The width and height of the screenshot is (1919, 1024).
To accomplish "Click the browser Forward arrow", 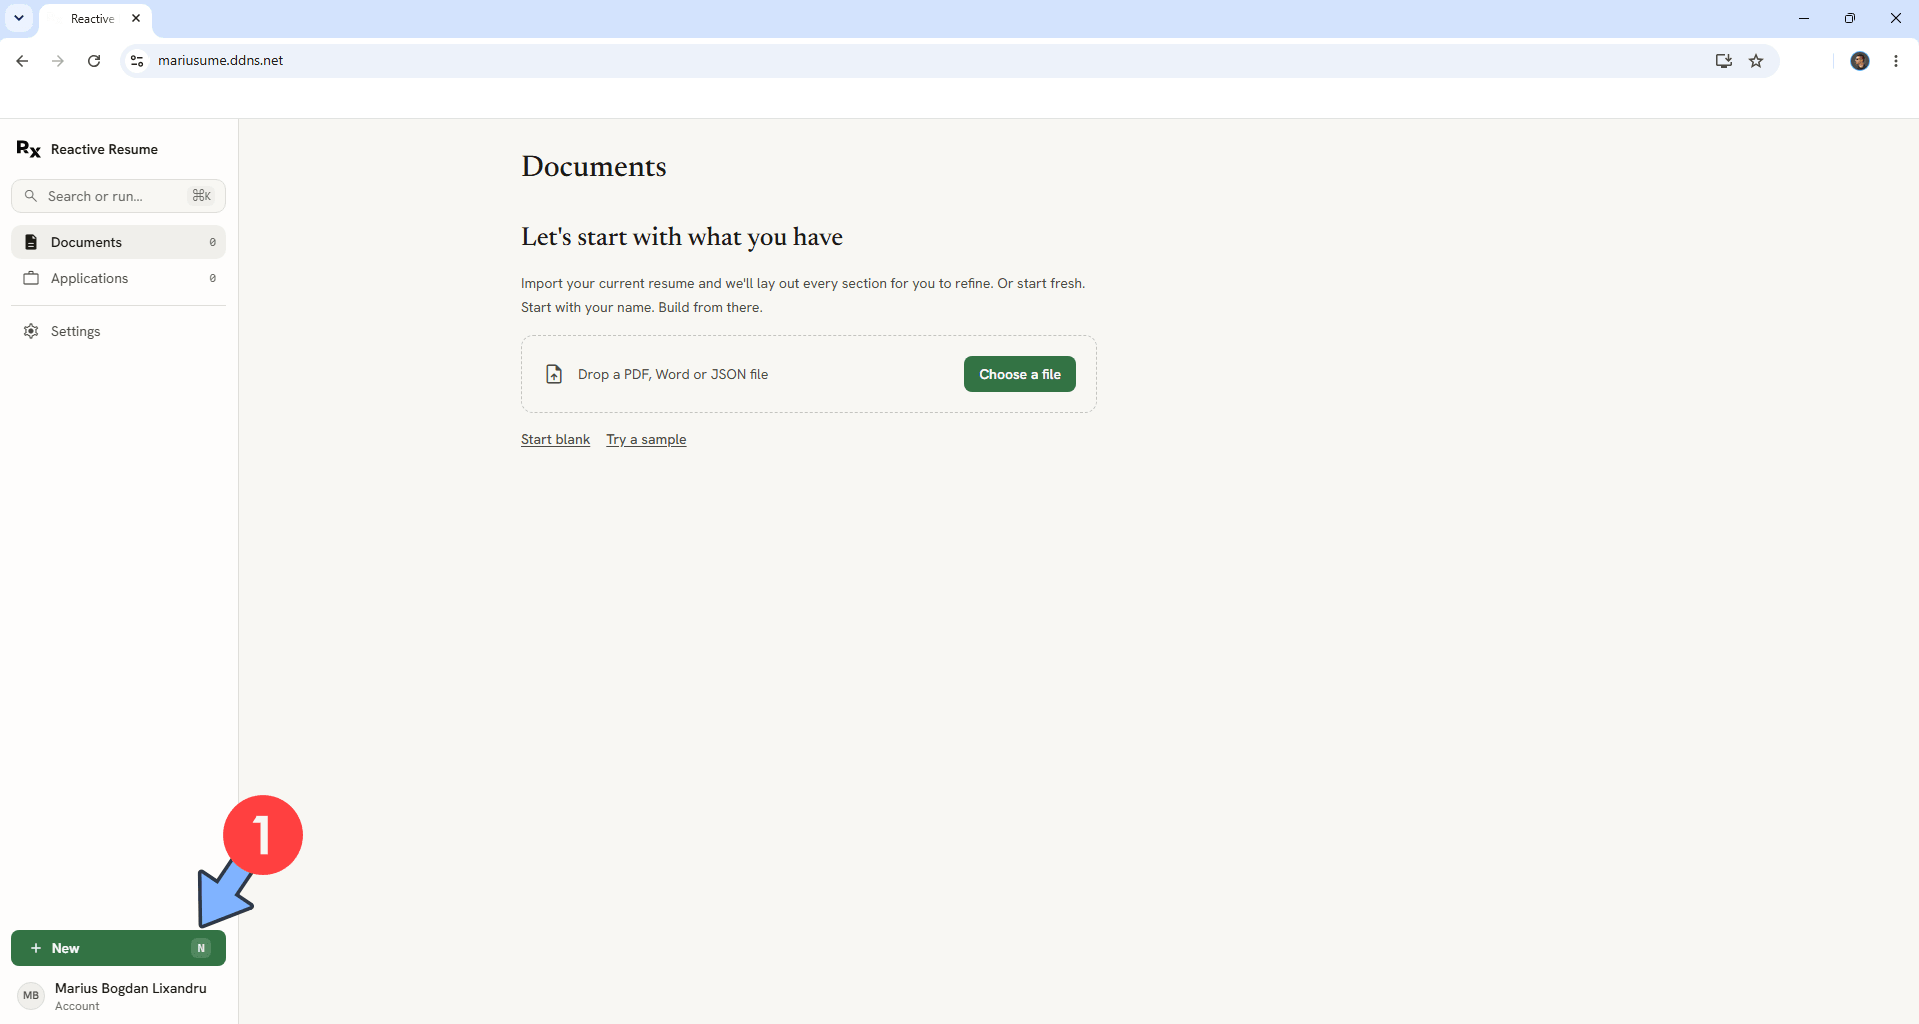I will tap(58, 61).
